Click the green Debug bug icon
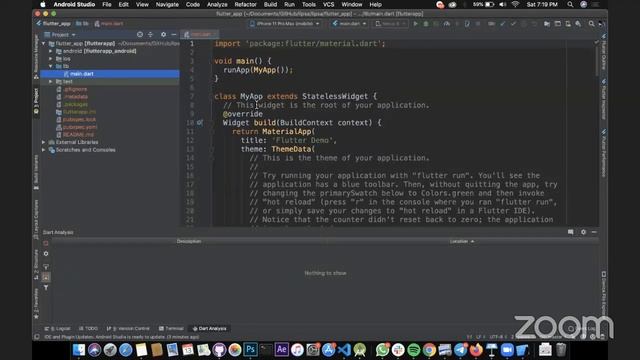Viewport: 640px width, 360px height. [426, 24]
